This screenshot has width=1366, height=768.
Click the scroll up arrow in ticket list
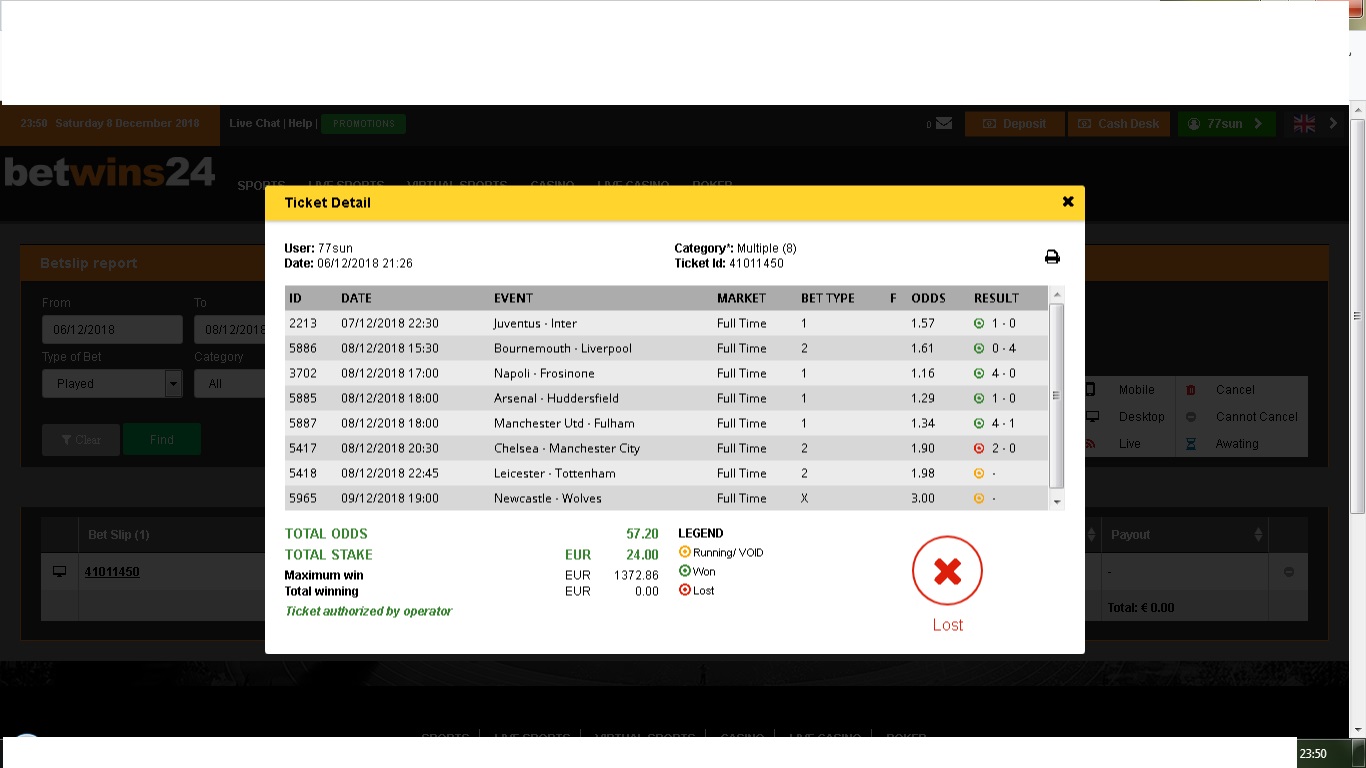pyautogui.click(x=1058, y=294)
